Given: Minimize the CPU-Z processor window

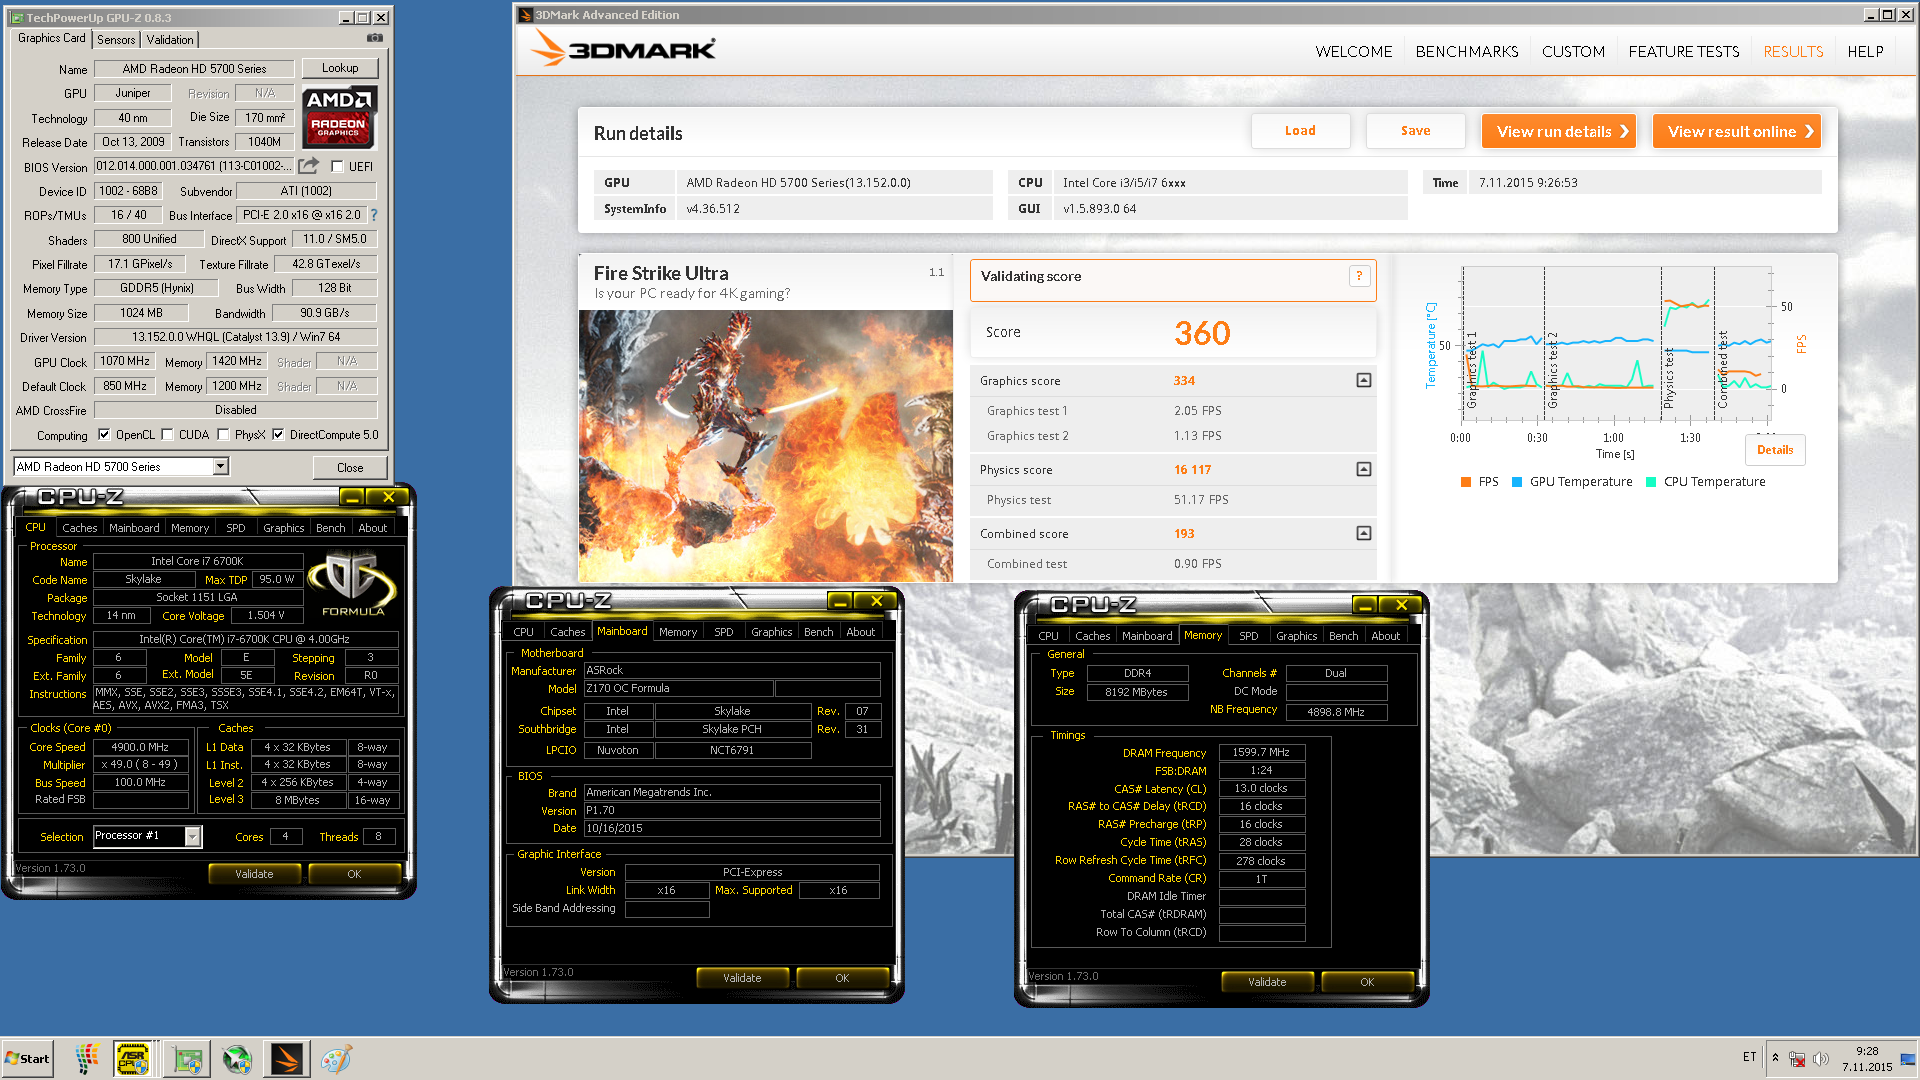Looking at the screenshot, I should [x=351, y=497].
